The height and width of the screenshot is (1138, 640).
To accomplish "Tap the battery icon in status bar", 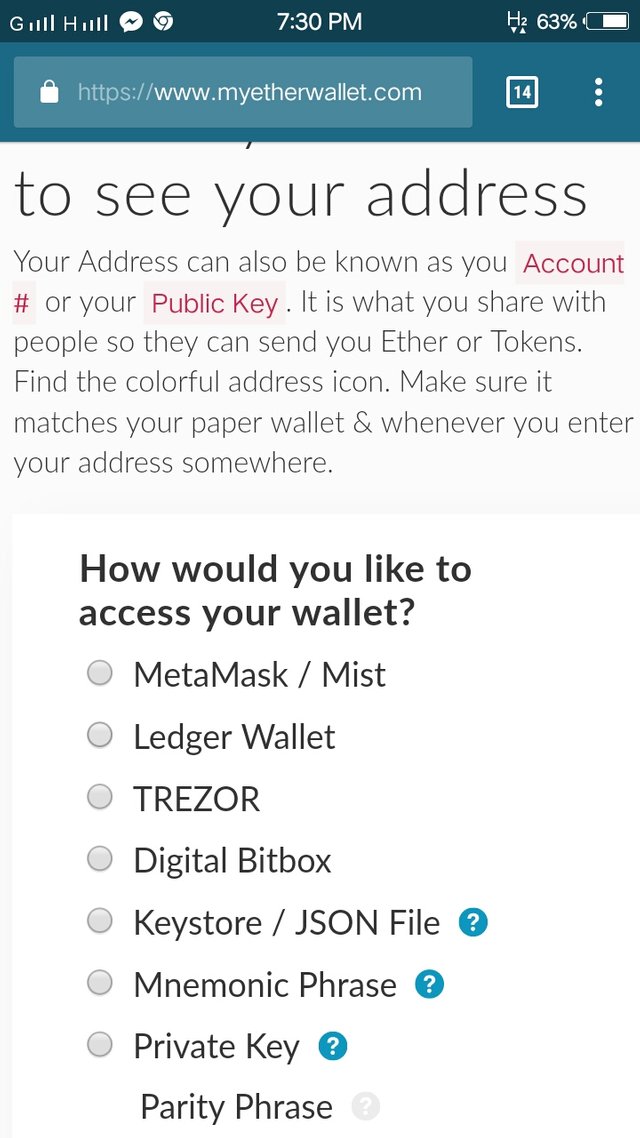I will (x=606, y=21).
